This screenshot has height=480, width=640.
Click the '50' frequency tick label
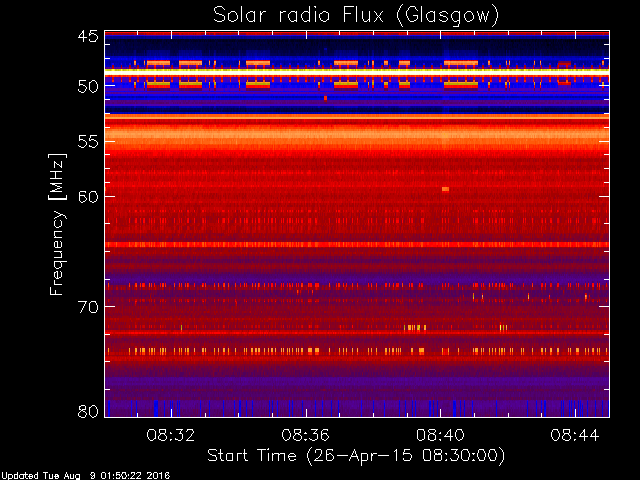pyautogui.click(x=88, y=86)
